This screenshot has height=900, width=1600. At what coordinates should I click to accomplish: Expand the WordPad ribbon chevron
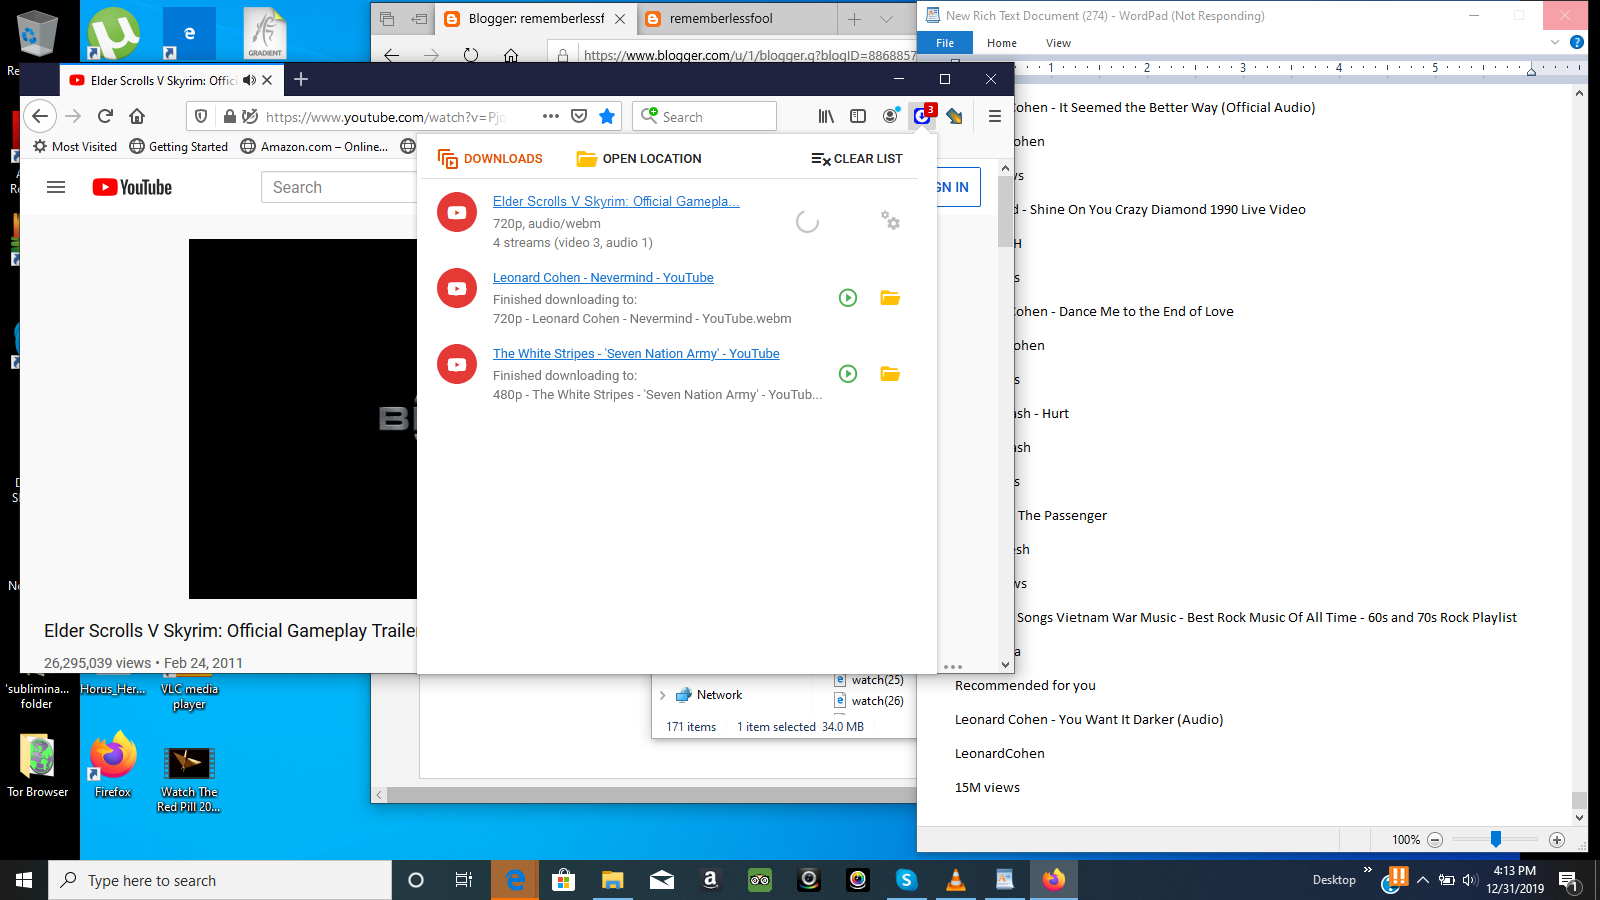pos(1554,42)
